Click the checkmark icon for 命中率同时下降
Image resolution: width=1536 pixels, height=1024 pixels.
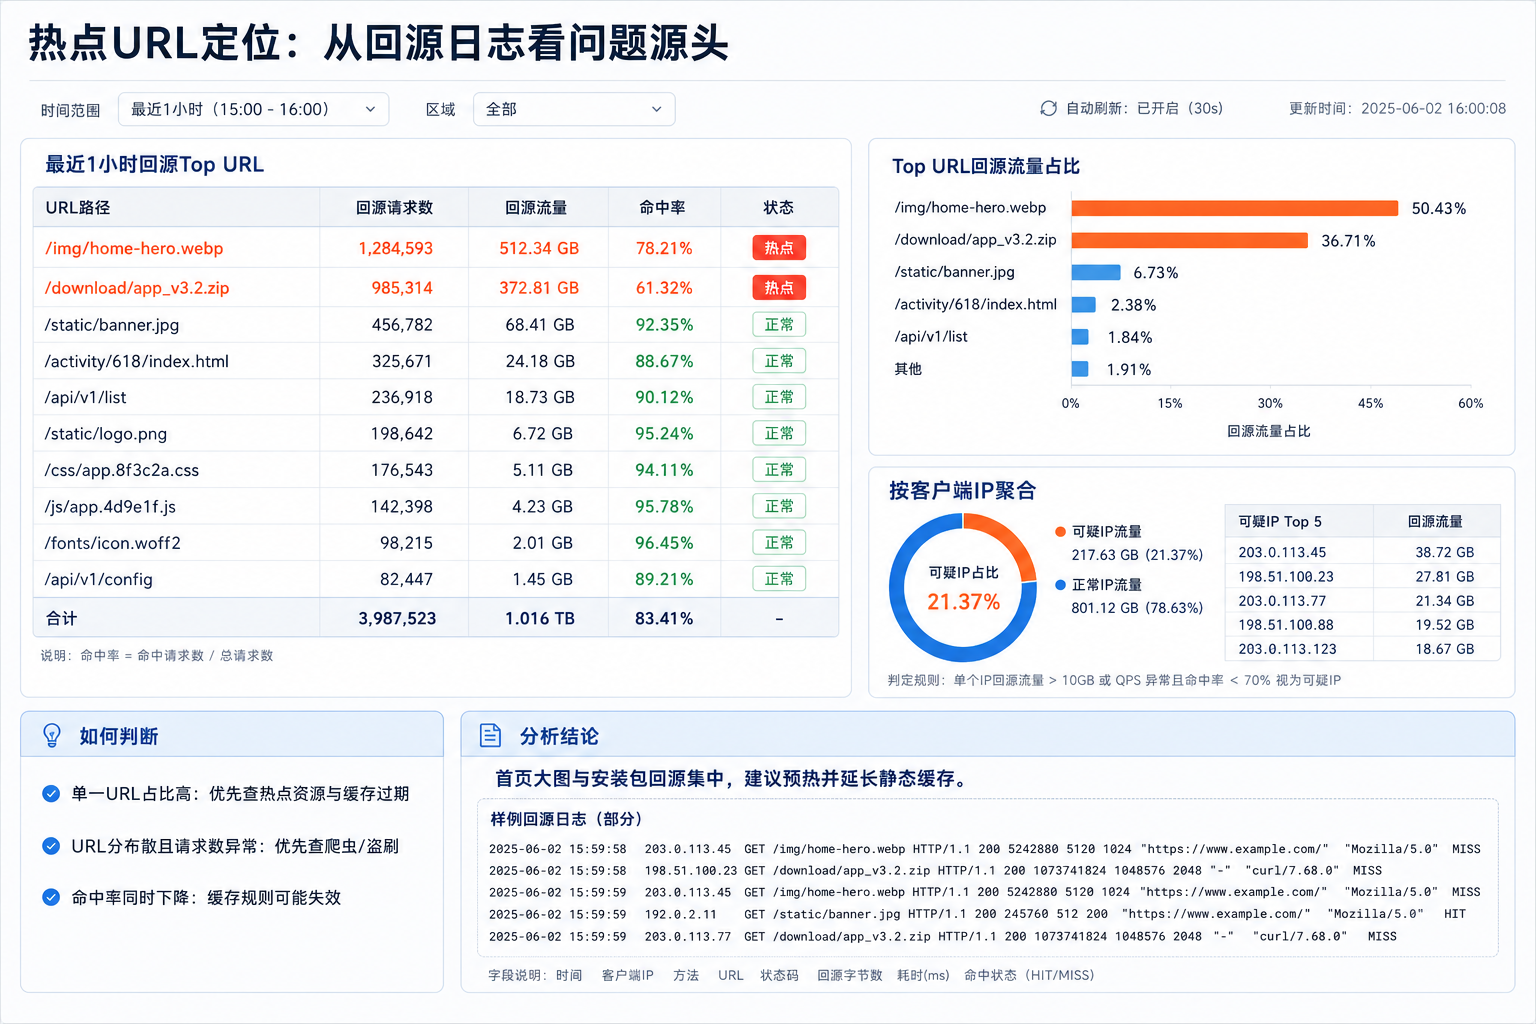pyautogui.click(x=51, y=897)
